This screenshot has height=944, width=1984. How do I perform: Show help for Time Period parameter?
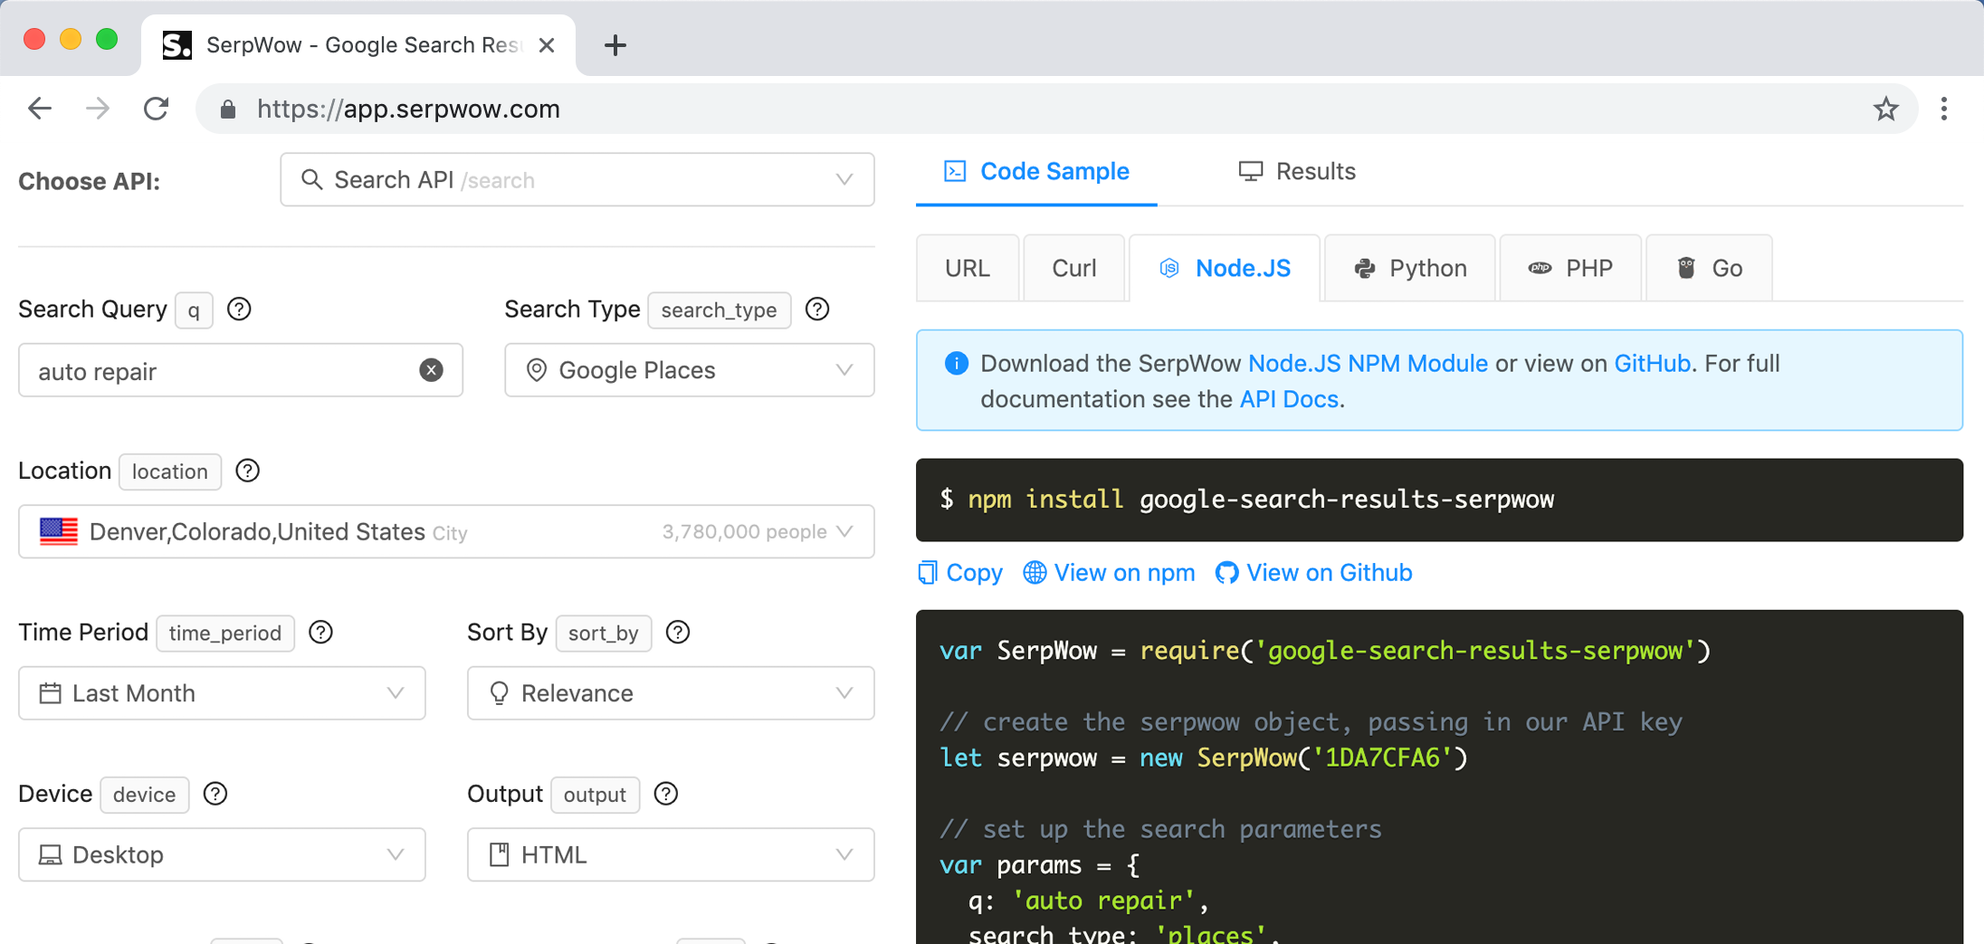pyautogui.click(x=321, y=632)
